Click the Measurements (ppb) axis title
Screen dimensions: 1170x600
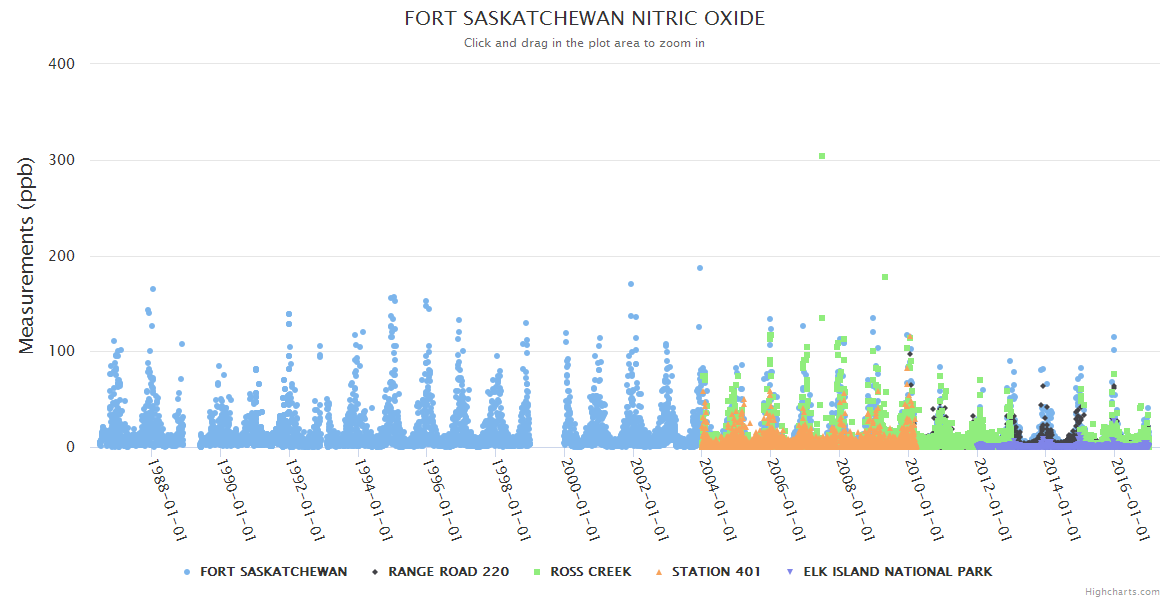[27, 255]
